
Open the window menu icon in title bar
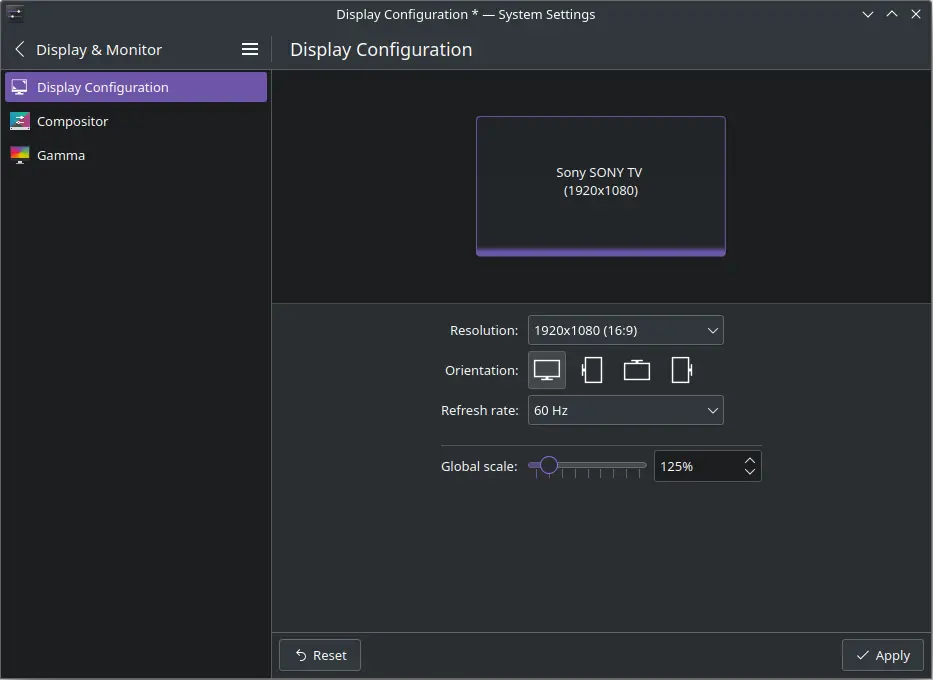[15, 14]
